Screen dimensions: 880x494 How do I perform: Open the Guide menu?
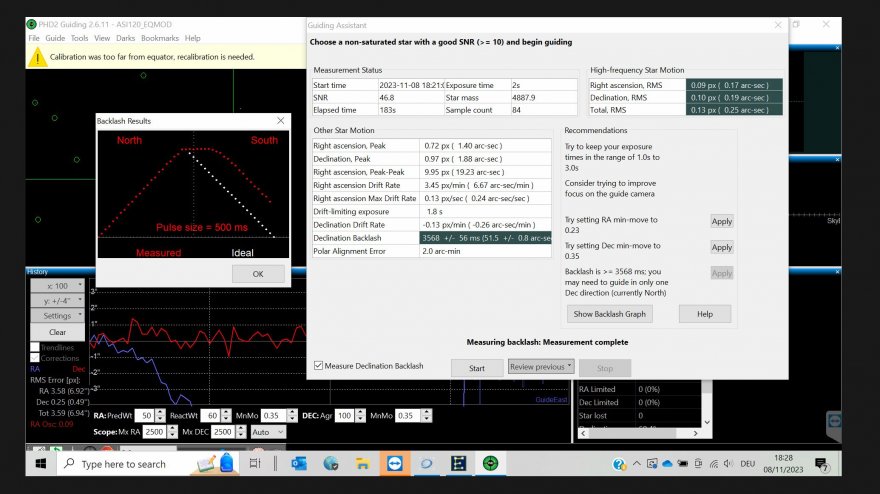55,38
